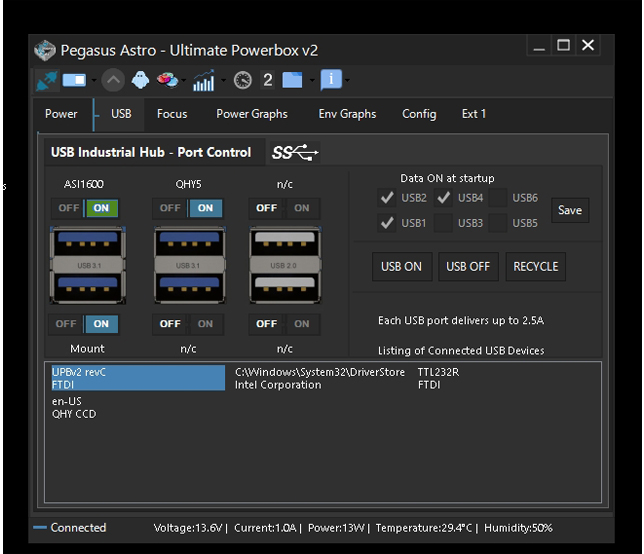Click the clock gauge toolbar icon

click(243, 80)
